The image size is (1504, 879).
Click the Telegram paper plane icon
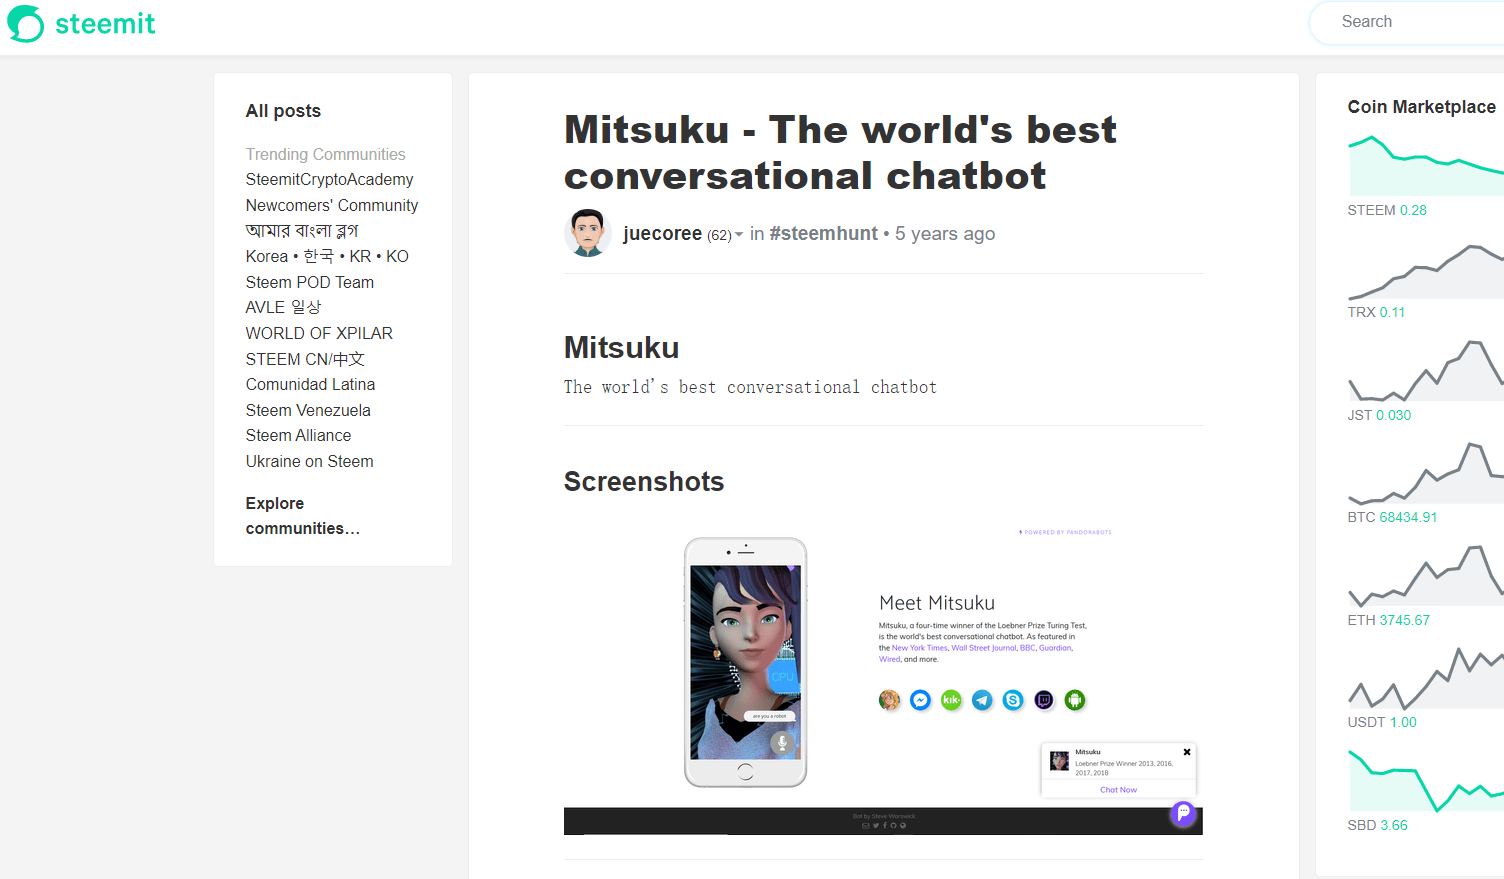pyautogui.click(x=982, y=700)
